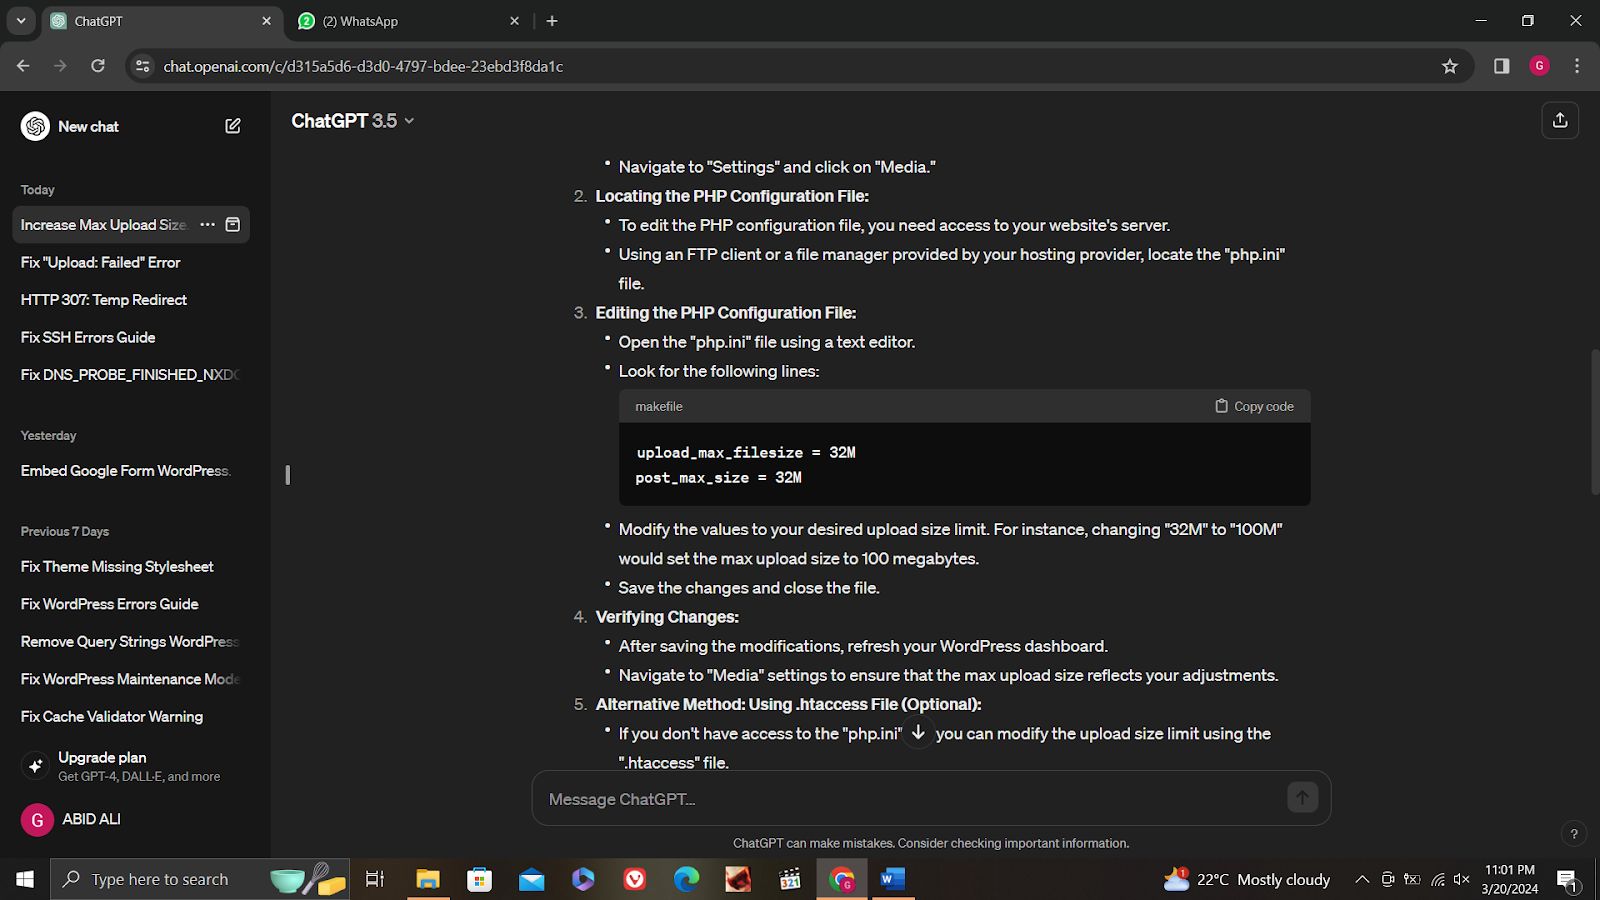Open the share chat icon

pos(1559,121)
